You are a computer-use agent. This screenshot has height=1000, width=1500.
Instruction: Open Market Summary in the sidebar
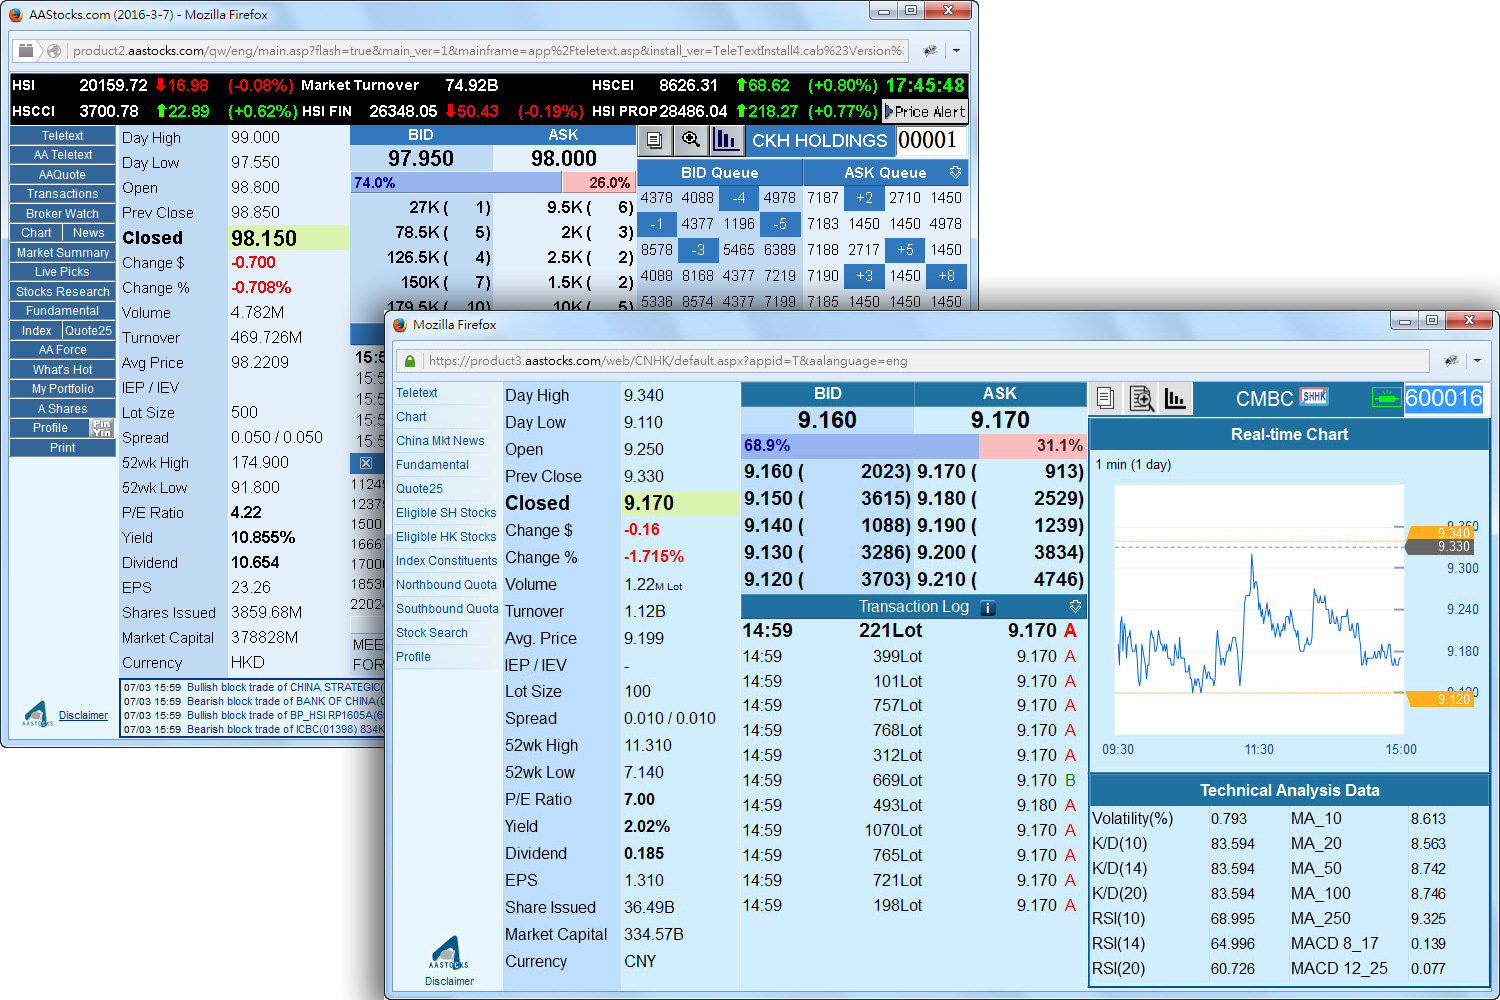pos(63,253)
